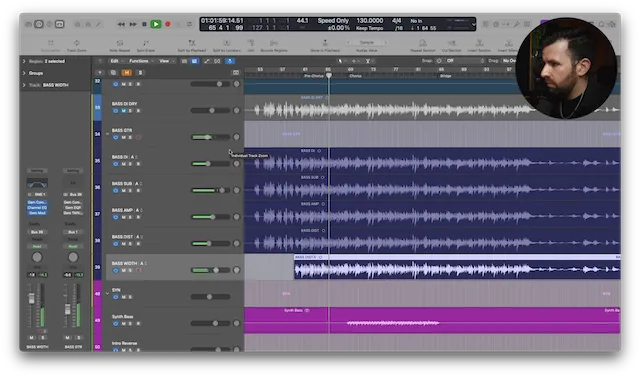Open the View menu in the tracks area
The image size is (640, 377).
pos(166,61)
